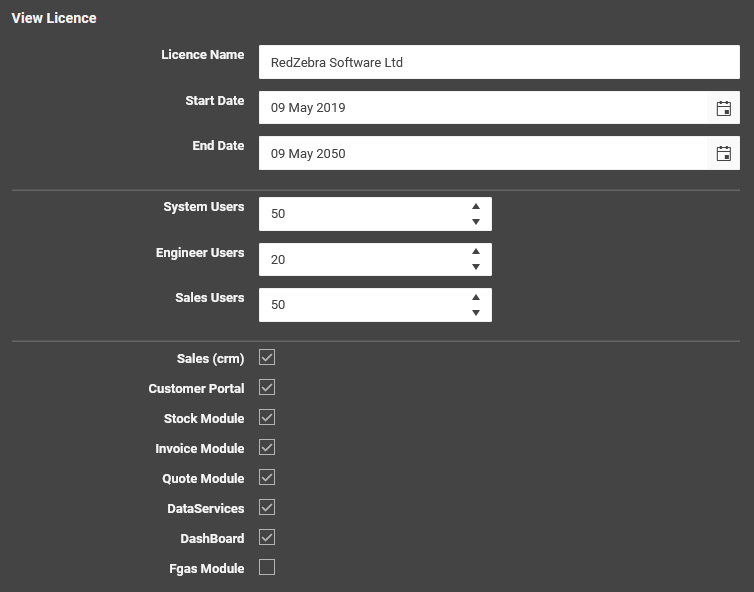The height and width of the screenshot is (592, 754).
Task: Toggle the Customer Portal checkbox
Action: click(267, 387)
